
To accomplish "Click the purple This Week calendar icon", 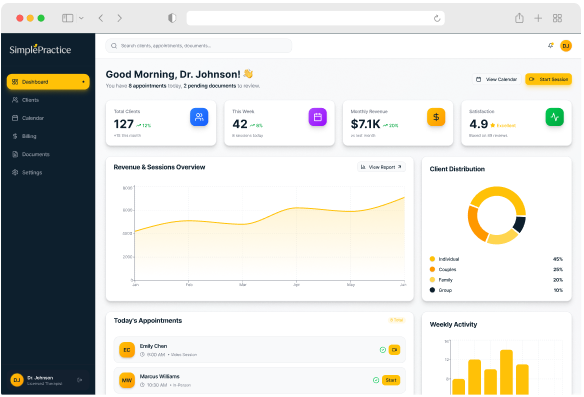I will pos(318,117).
